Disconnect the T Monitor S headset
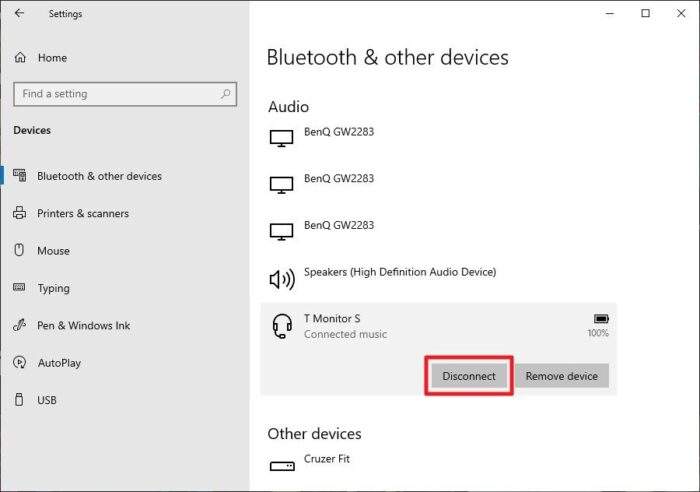 [469, 376]
